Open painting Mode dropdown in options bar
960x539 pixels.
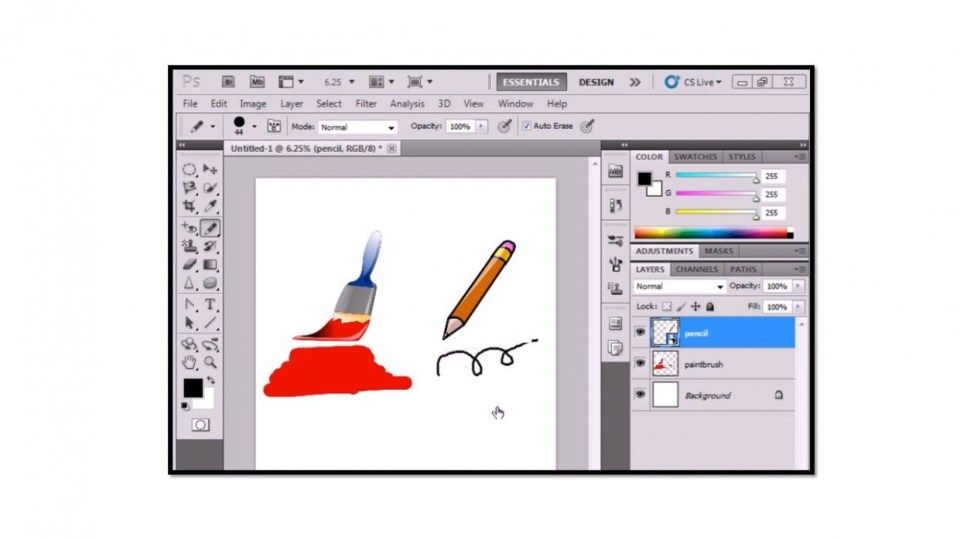coord(358,127)
